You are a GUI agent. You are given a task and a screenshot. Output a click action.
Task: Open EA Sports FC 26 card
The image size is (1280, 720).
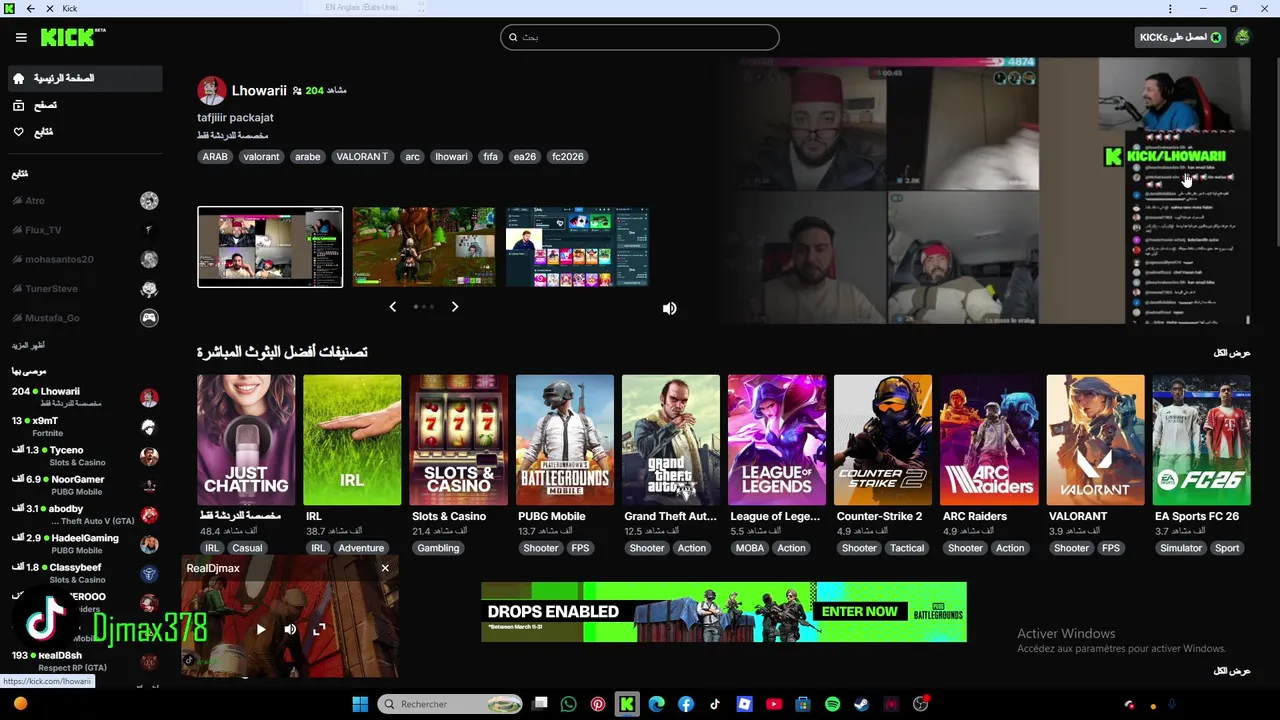pos(1202,440)
